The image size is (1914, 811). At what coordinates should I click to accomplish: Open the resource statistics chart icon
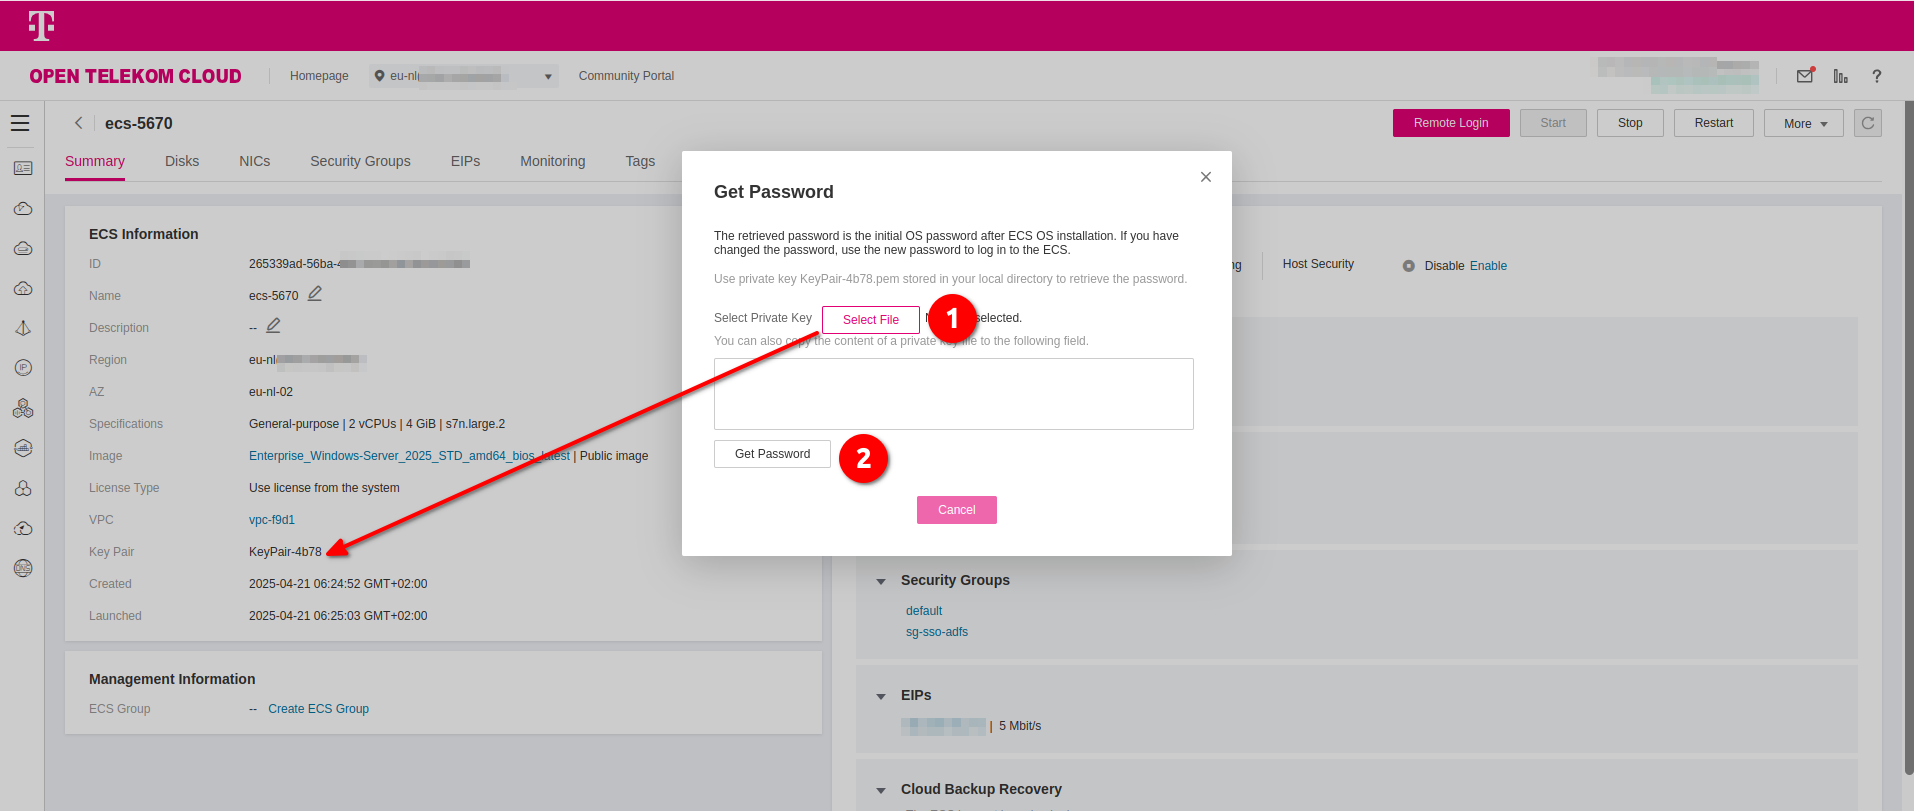coord(1840,76)
